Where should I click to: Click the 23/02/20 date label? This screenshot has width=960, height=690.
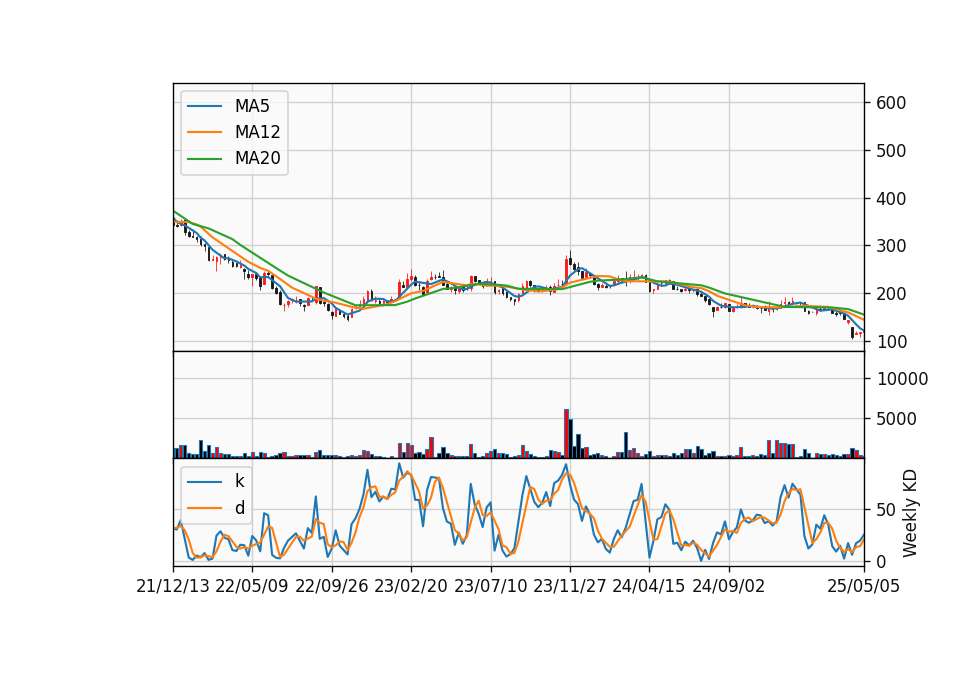point(411,586)
